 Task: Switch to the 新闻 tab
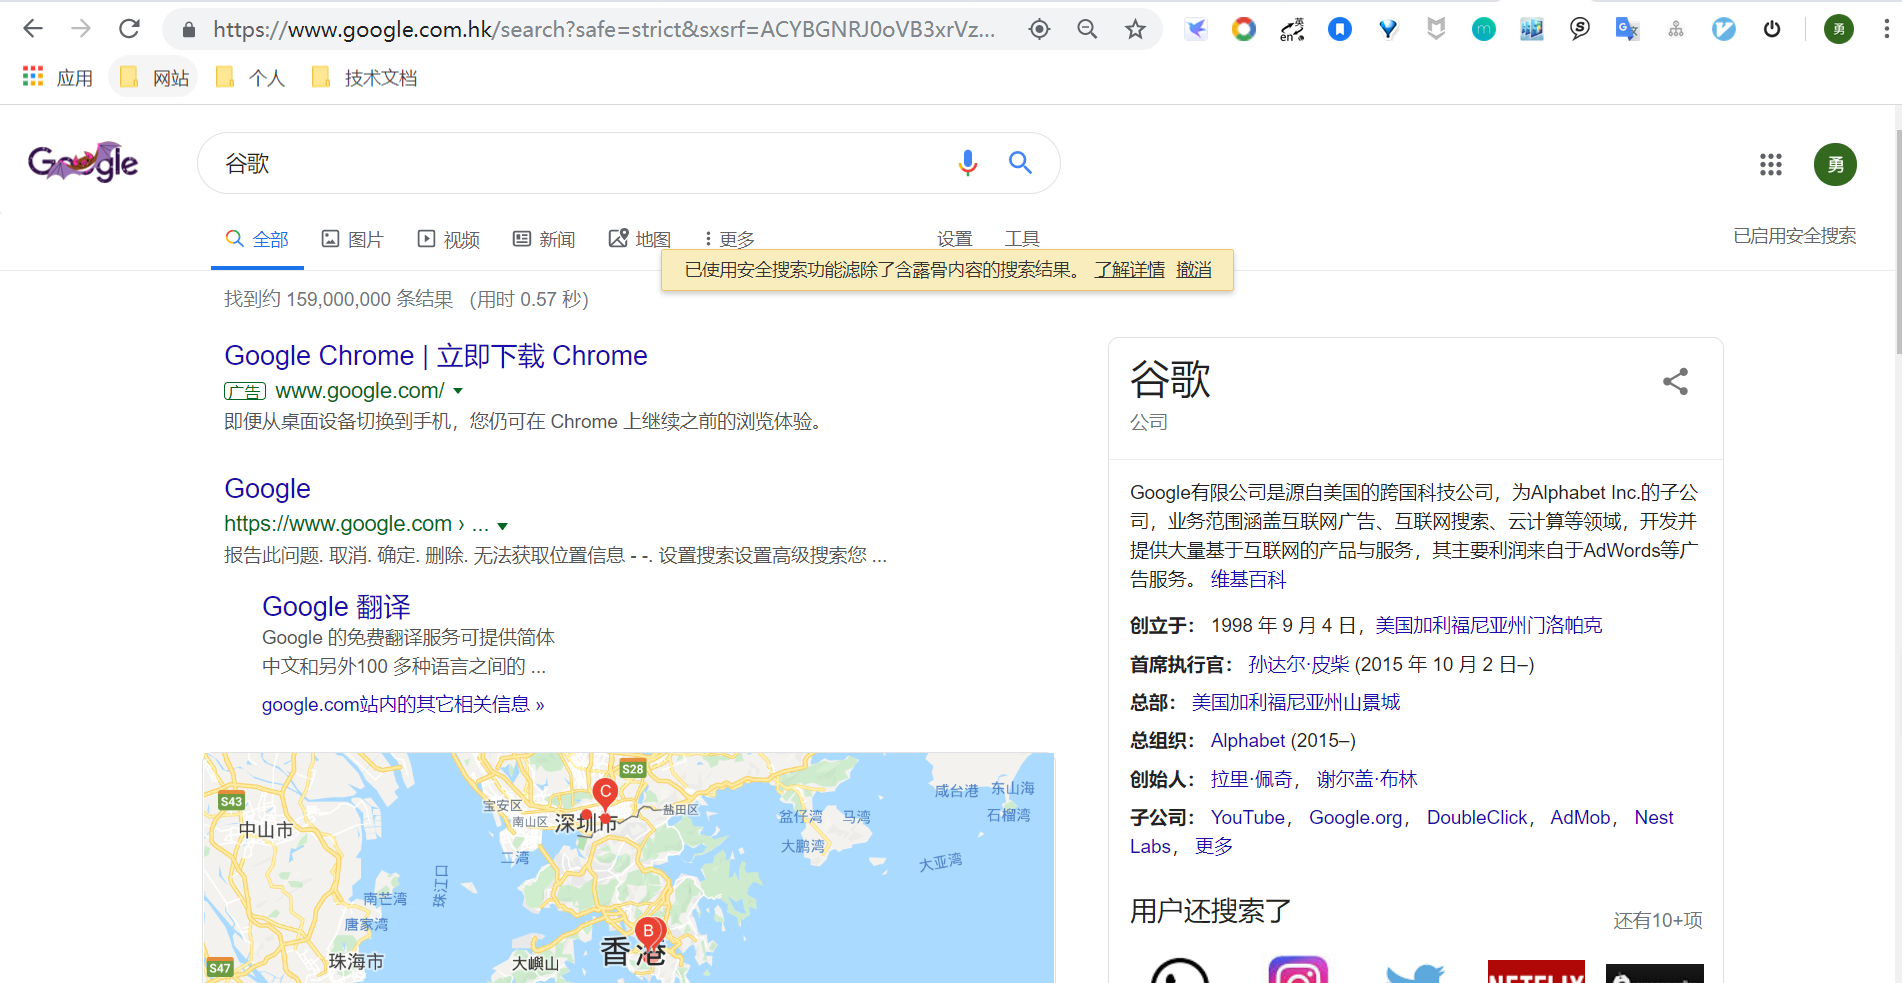click(544, 239)
